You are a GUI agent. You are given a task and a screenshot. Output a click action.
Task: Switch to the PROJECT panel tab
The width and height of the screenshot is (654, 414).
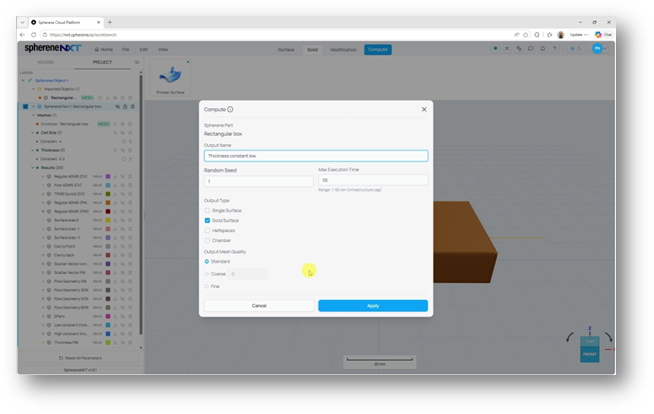(102, 62)
